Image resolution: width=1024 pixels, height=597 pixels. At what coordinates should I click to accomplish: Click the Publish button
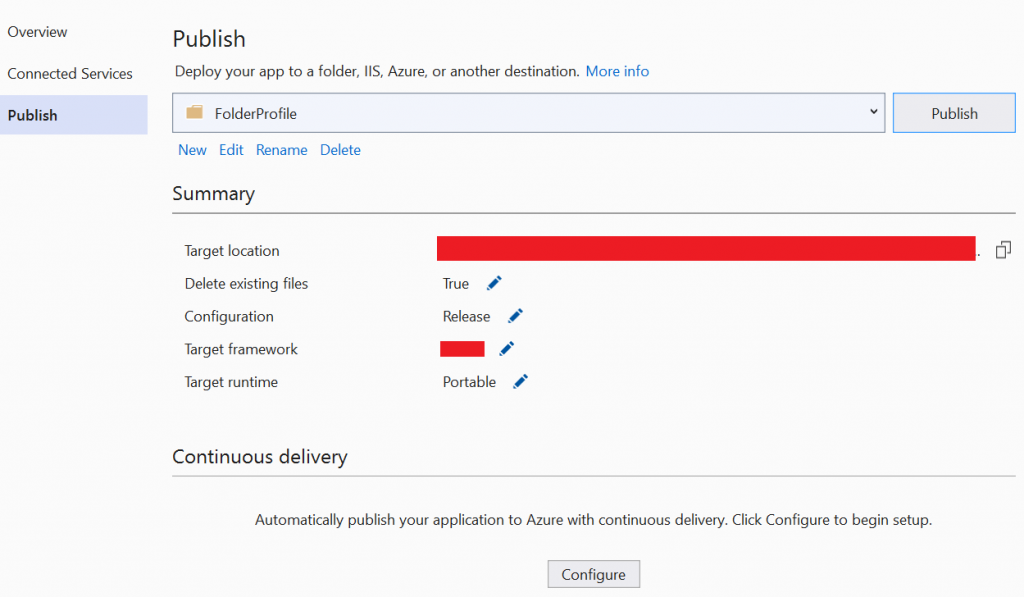(x=953, y=112)
